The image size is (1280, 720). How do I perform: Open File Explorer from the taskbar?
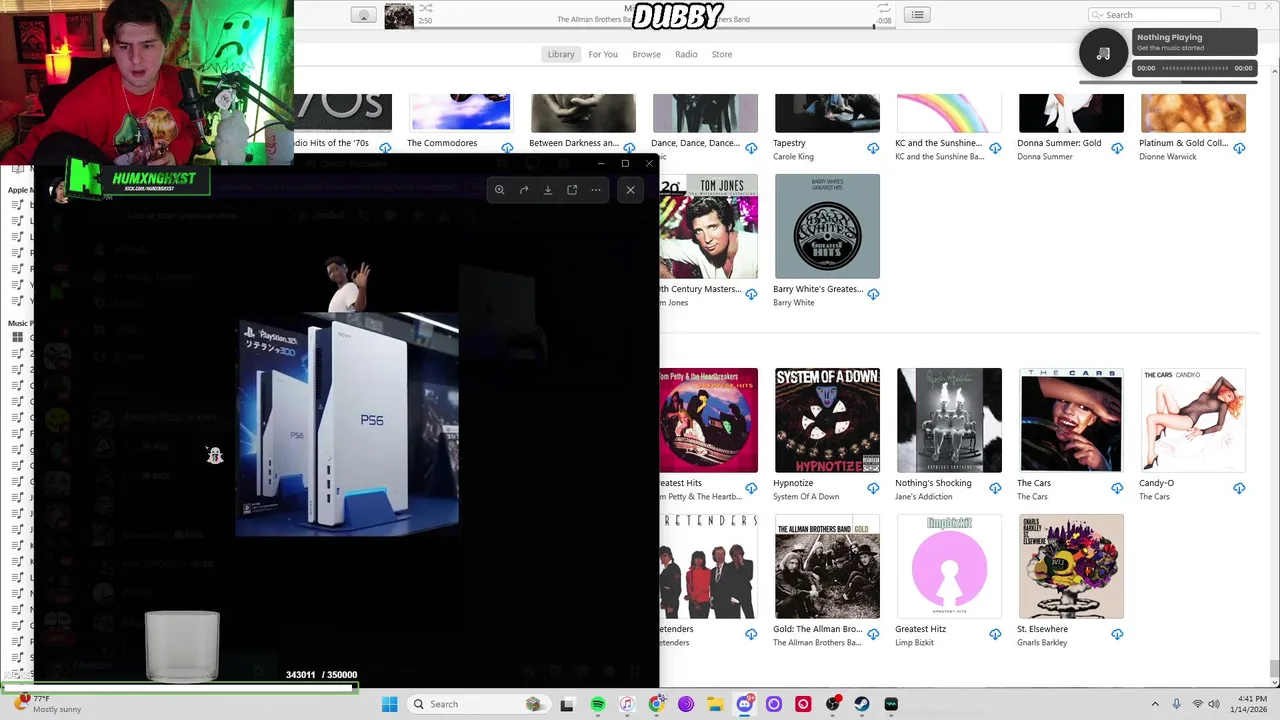pyautogui.click(x=715, y=704)
